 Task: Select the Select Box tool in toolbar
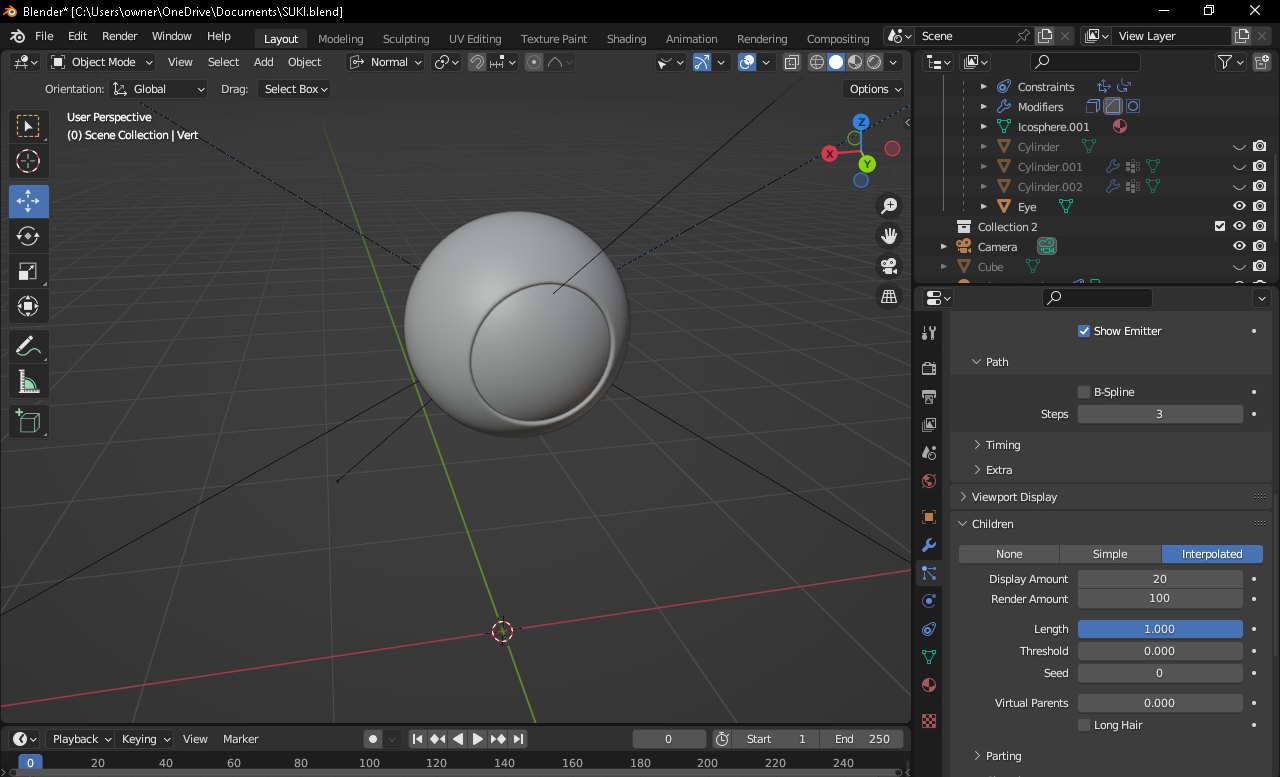[x=28, y=126]
